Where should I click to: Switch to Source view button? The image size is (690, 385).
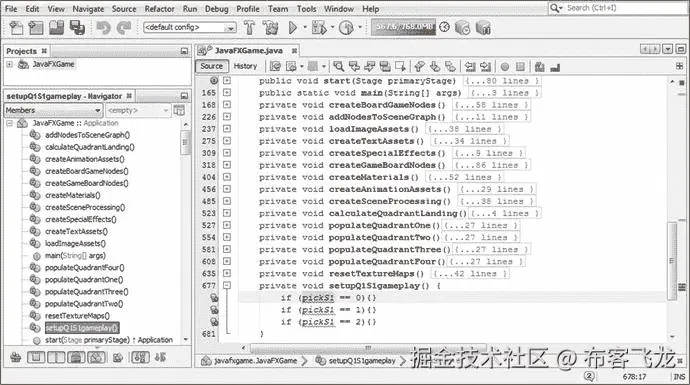pyautogui.click(x=212, y=66)
